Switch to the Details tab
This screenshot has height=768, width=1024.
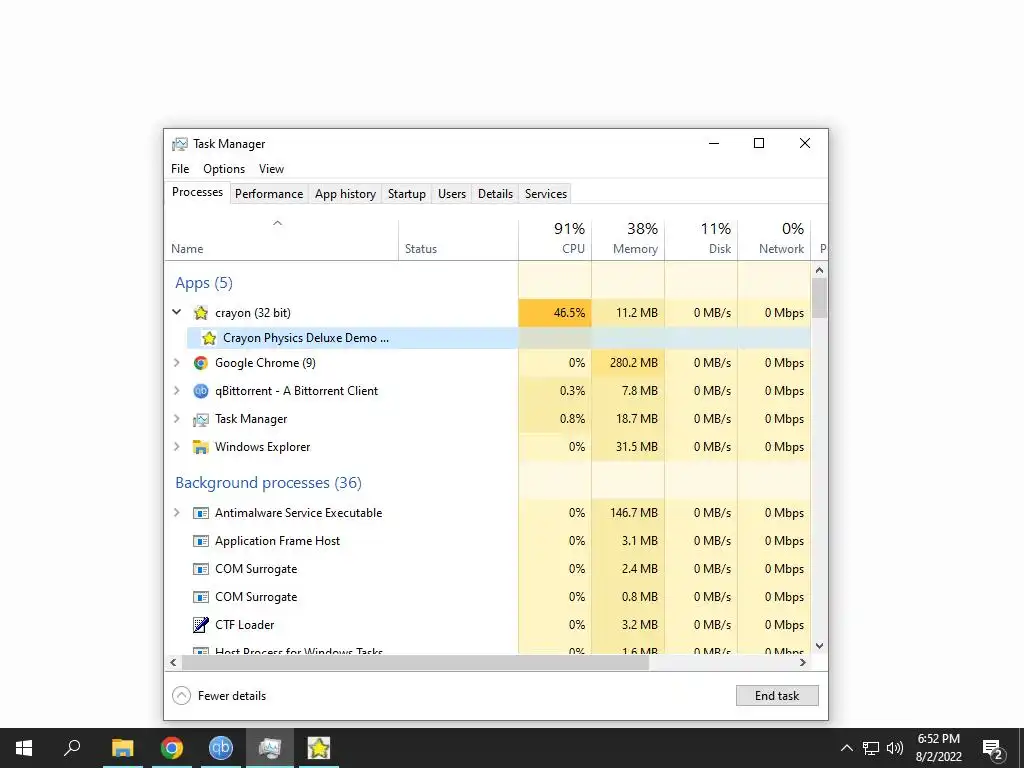[495, 194]
